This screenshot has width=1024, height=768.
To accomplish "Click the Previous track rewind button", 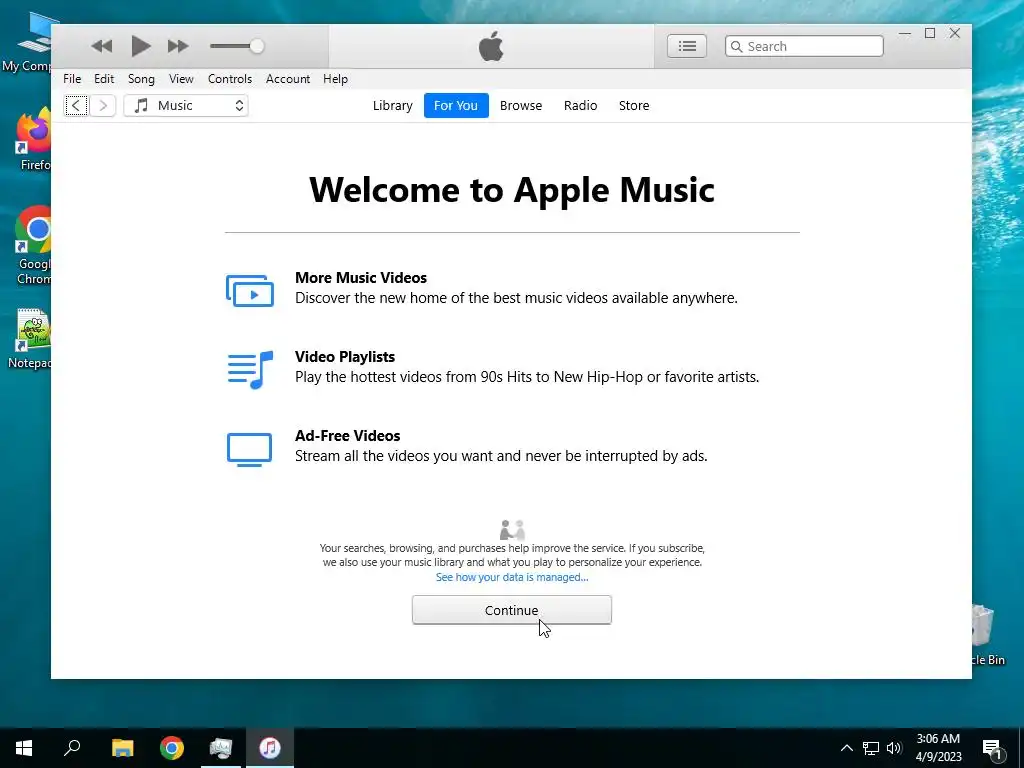I will (102, 46).
